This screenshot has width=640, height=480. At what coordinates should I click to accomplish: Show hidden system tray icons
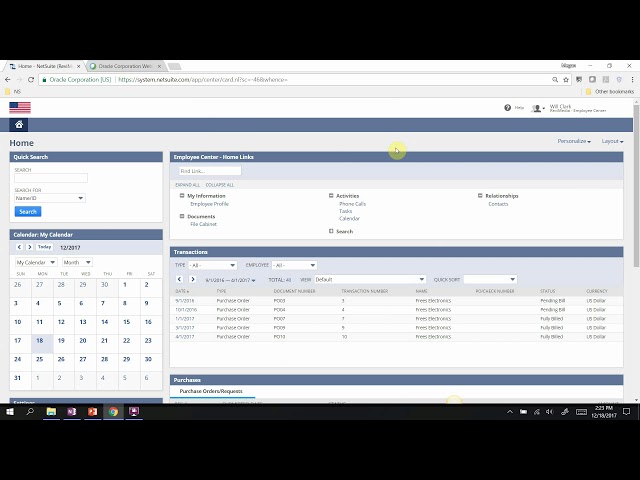(510, 412)
